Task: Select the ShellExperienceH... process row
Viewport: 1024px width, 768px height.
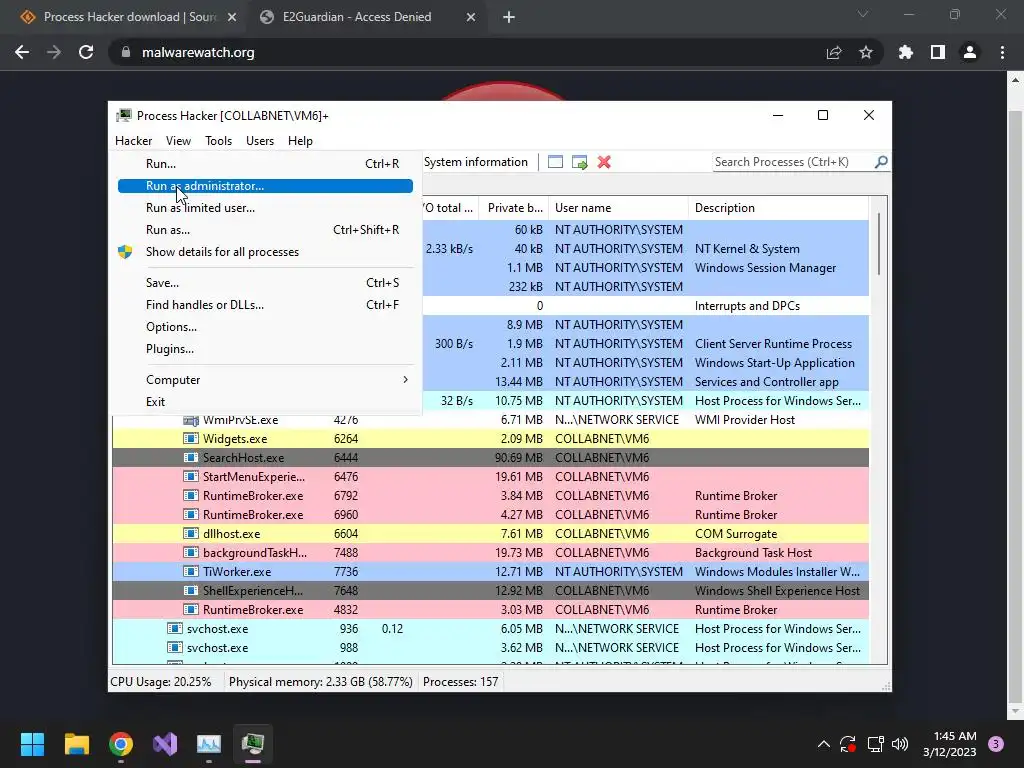Action: [490, 590]
